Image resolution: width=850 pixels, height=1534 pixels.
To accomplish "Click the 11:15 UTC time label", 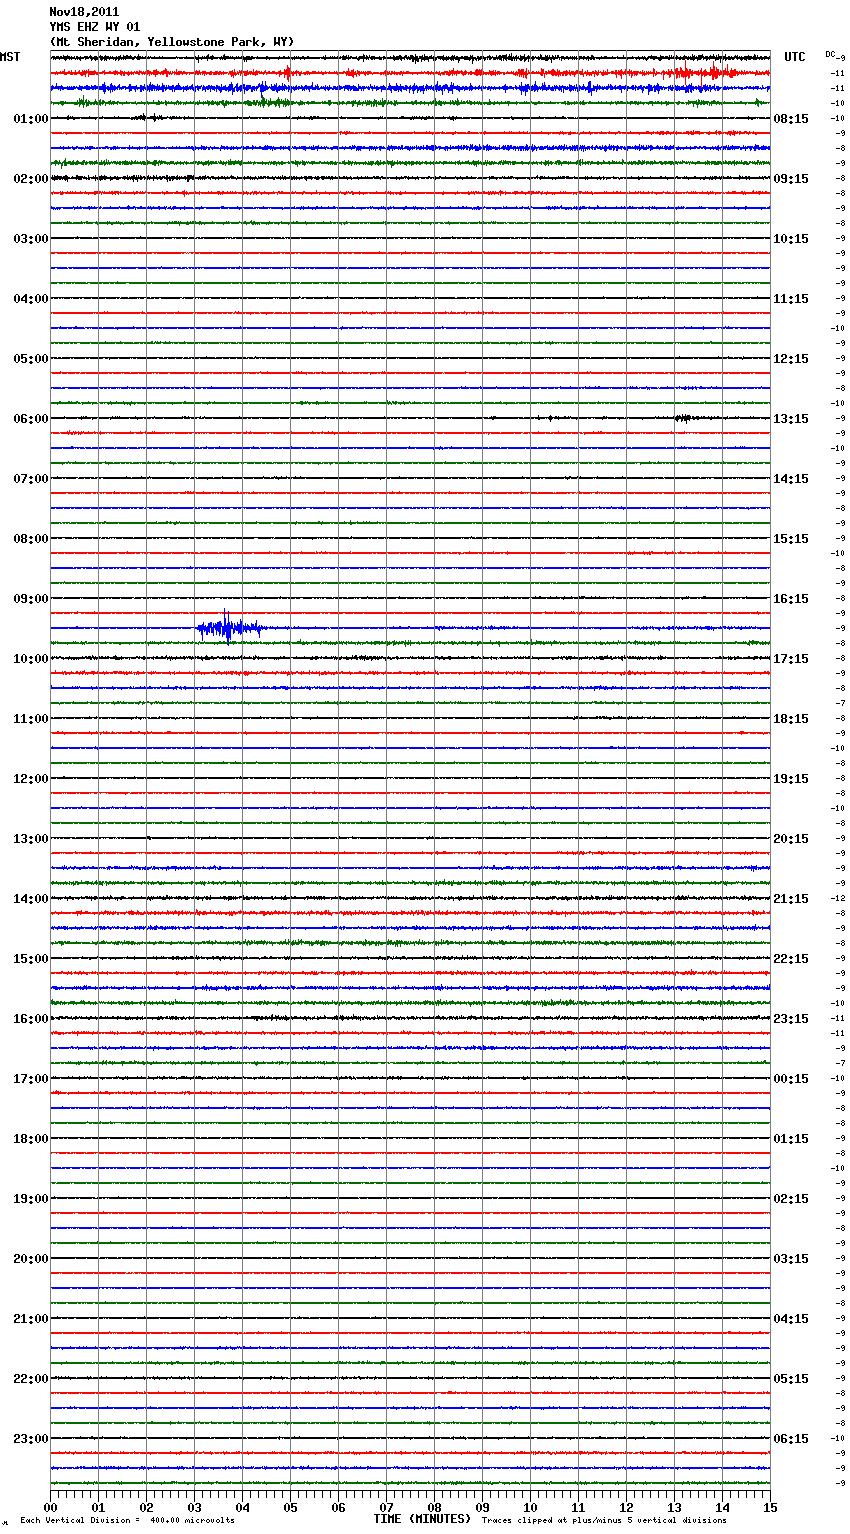I will pyautogui.click(x=791, y=299).
